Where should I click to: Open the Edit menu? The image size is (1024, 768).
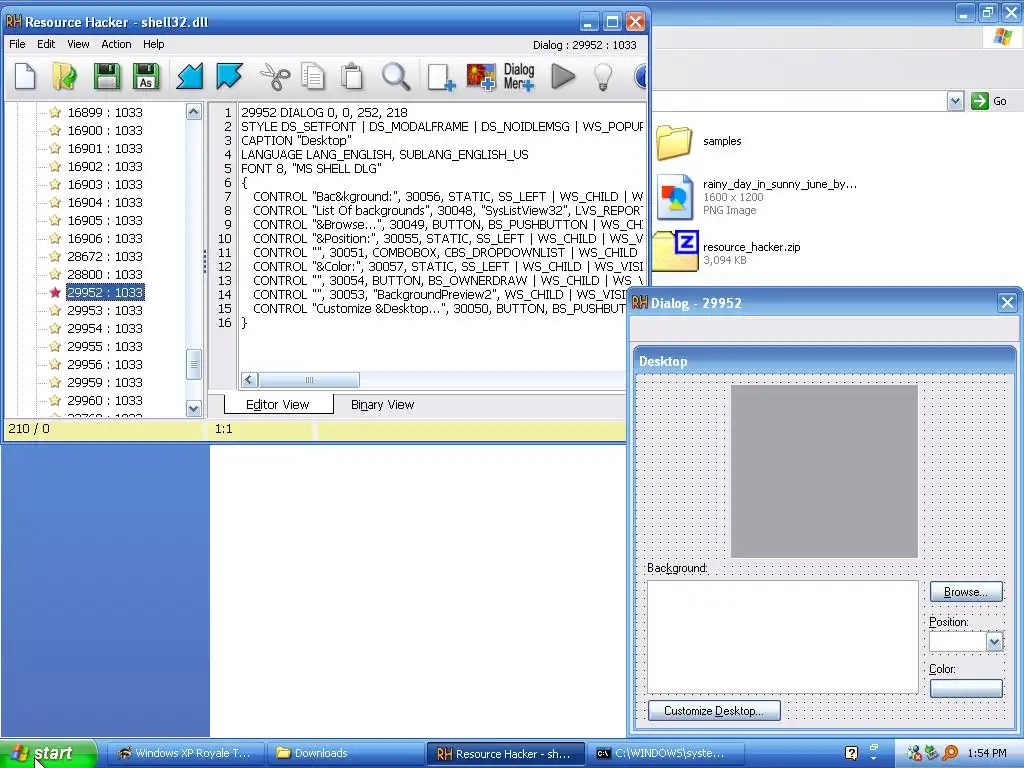pos(46,44)
